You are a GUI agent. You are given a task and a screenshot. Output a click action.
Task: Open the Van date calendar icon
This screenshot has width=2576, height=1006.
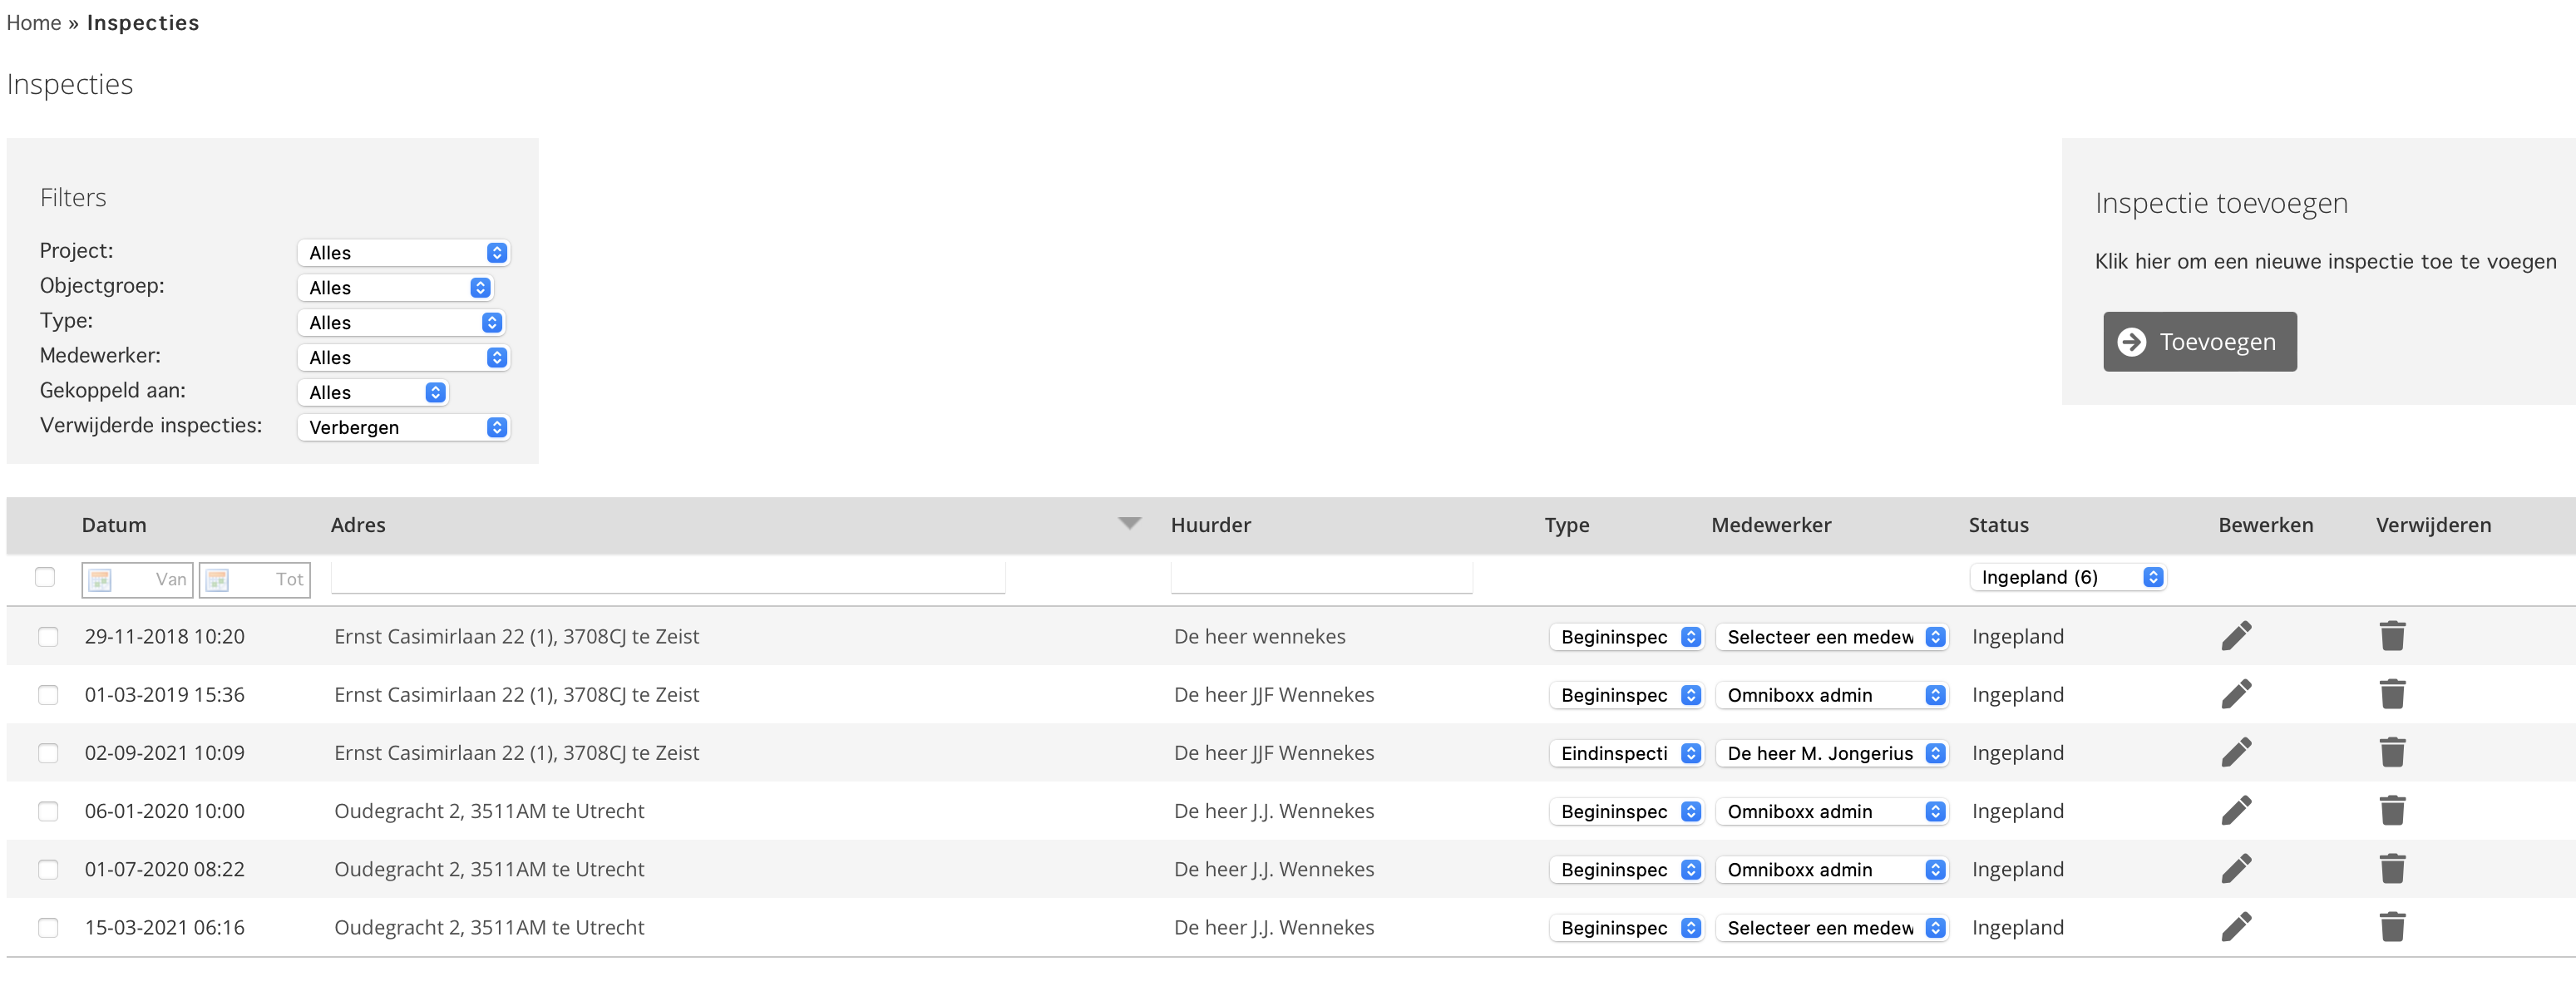click(100, 579)
